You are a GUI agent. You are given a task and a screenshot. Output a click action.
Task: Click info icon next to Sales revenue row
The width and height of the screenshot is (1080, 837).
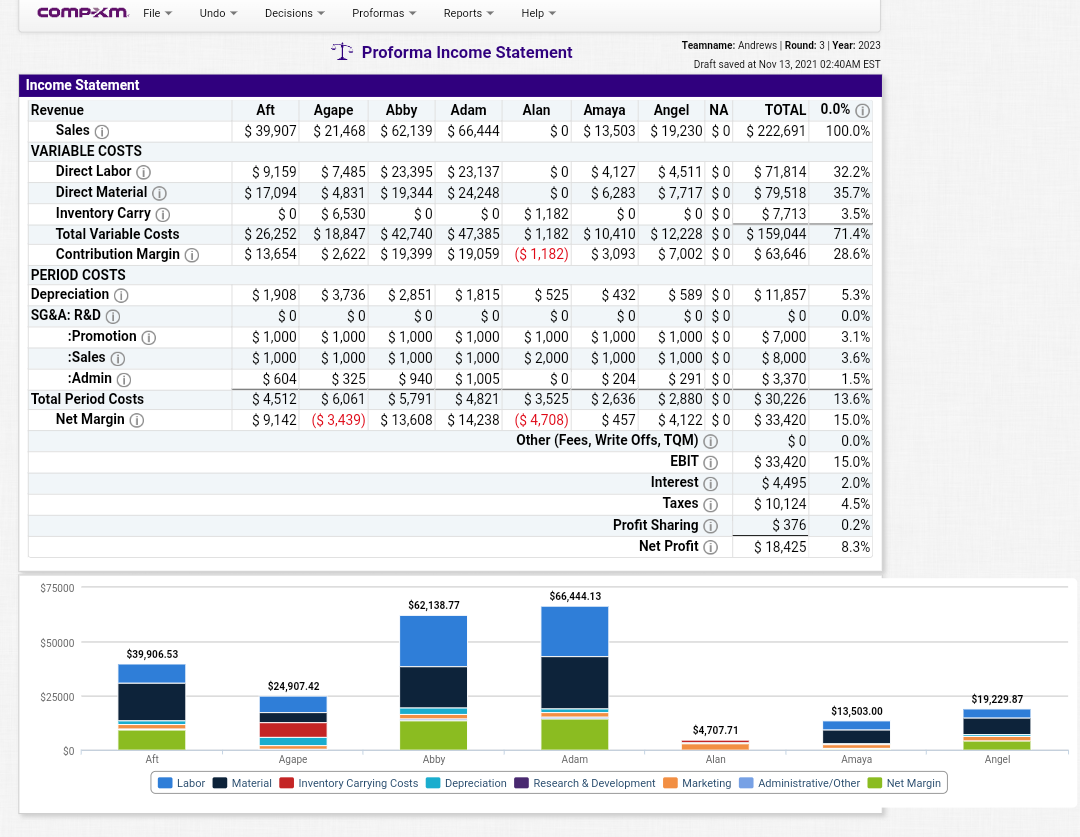(102, 132)
